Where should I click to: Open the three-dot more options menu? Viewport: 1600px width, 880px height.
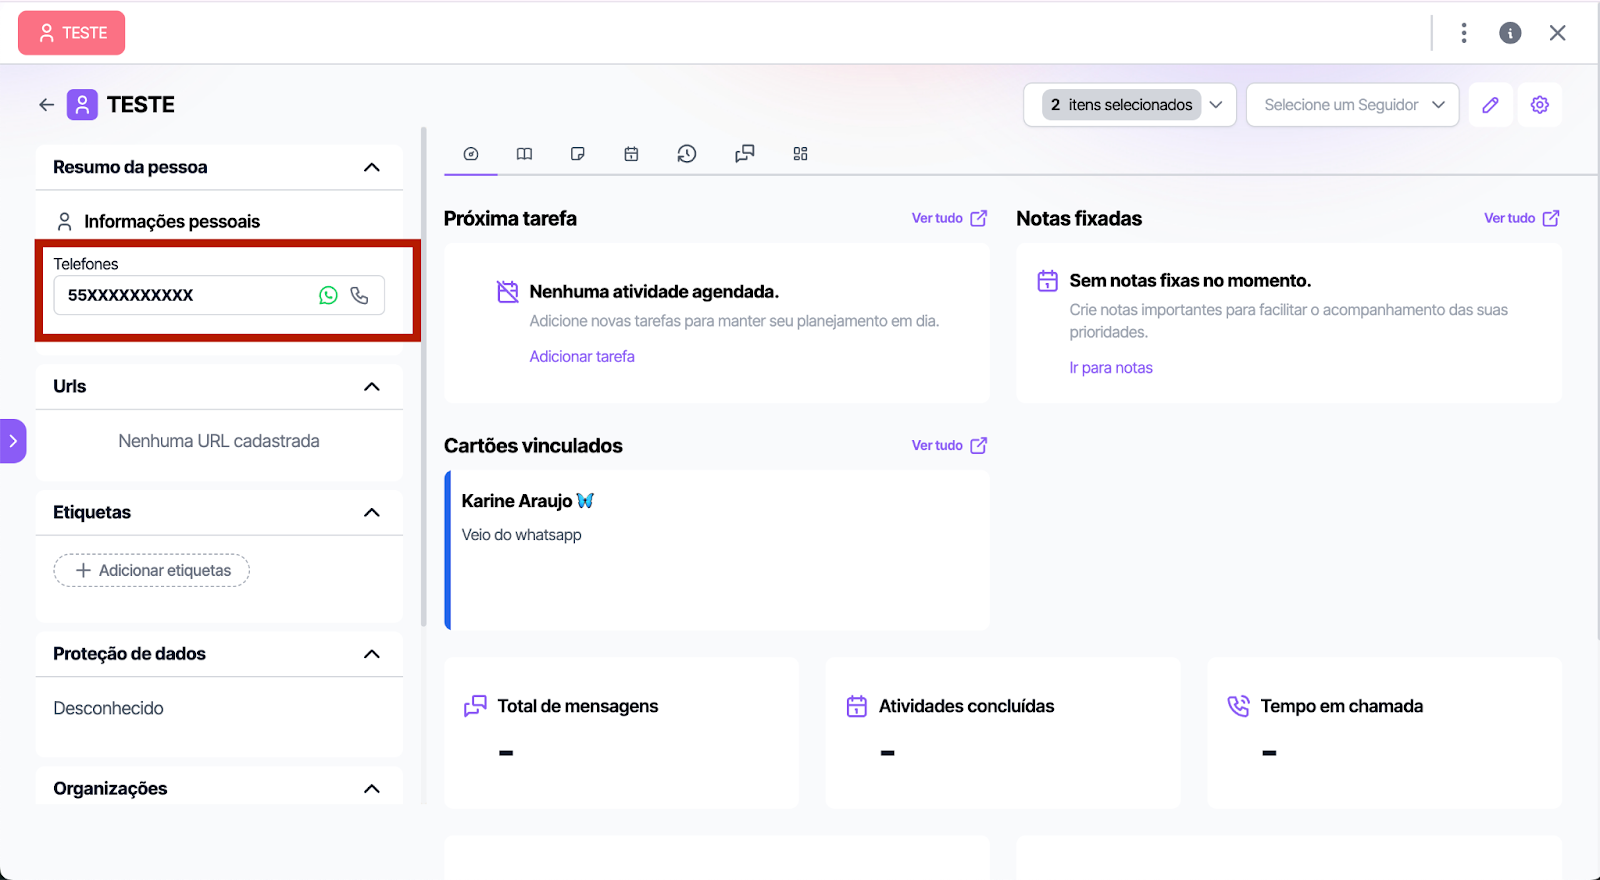pos(1463,33)
